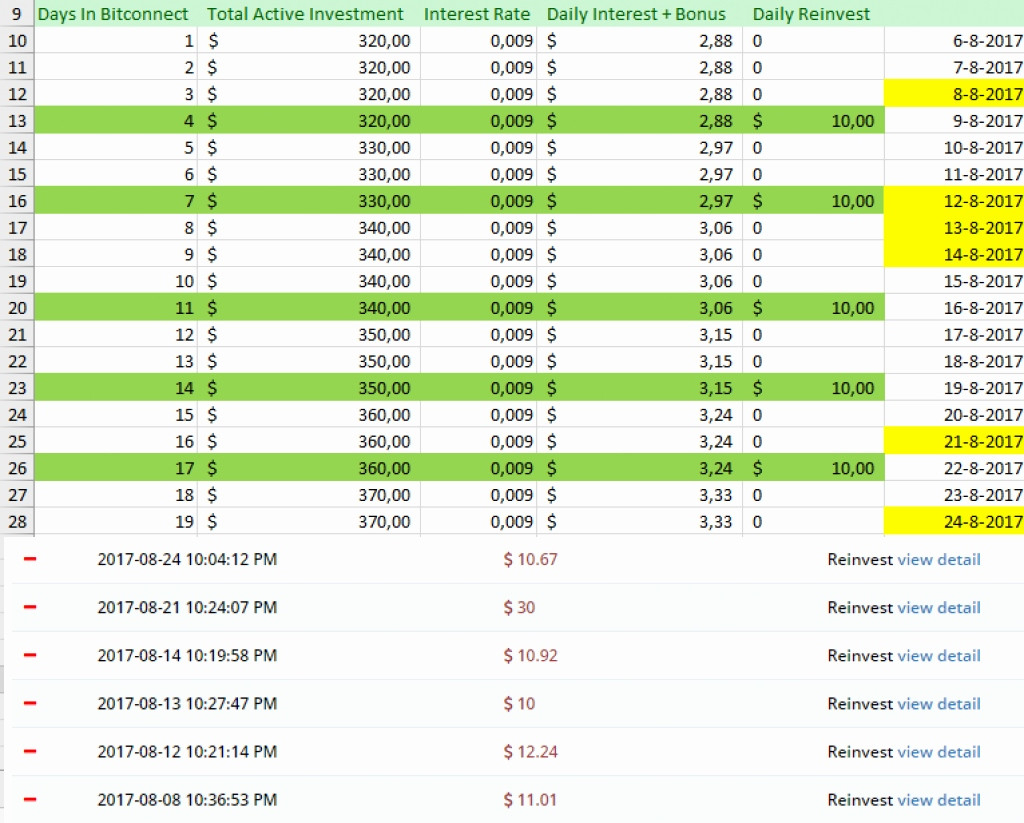Select the 2,97 interest cell in row 15

(639, 174)
